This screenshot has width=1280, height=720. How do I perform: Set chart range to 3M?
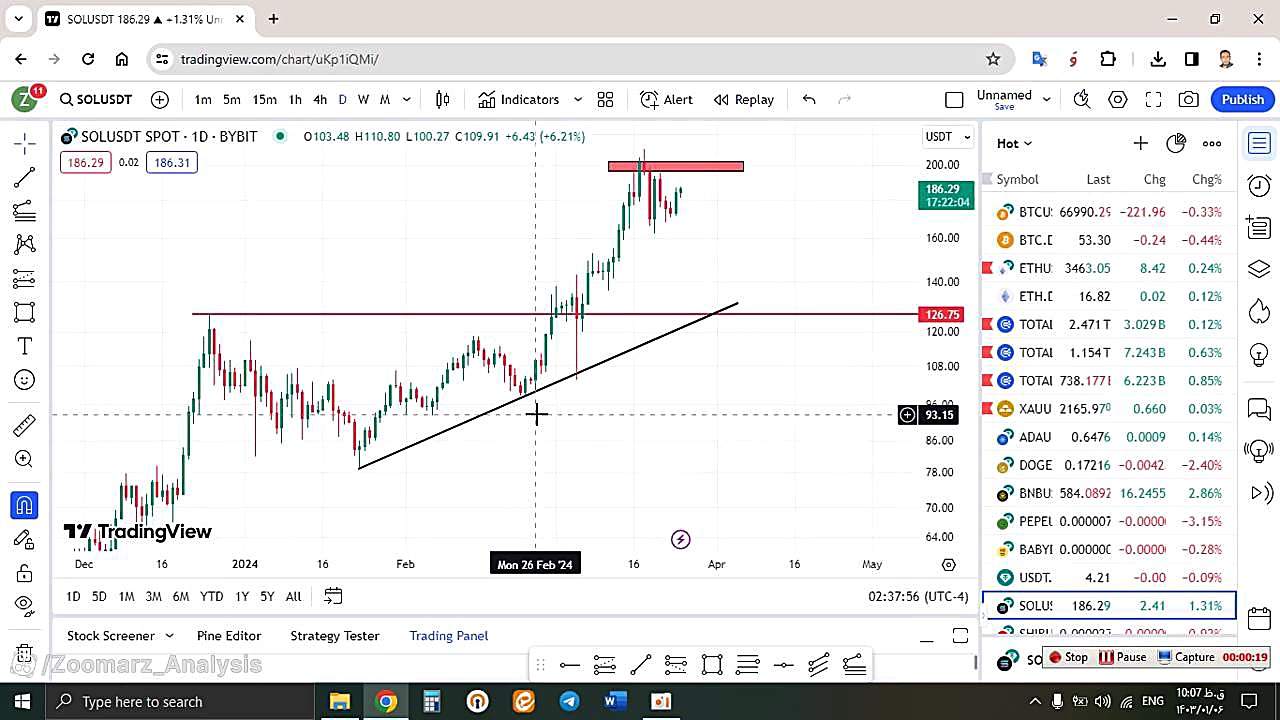153,596
